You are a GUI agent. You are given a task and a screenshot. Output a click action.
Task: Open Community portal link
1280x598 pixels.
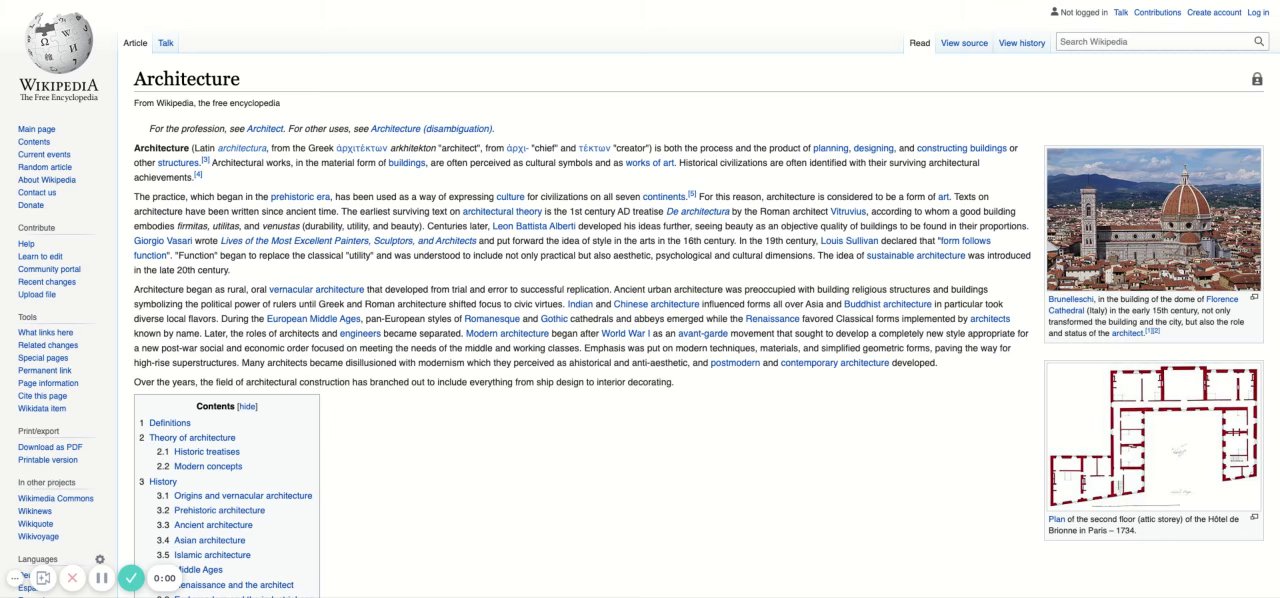point(49,269)
